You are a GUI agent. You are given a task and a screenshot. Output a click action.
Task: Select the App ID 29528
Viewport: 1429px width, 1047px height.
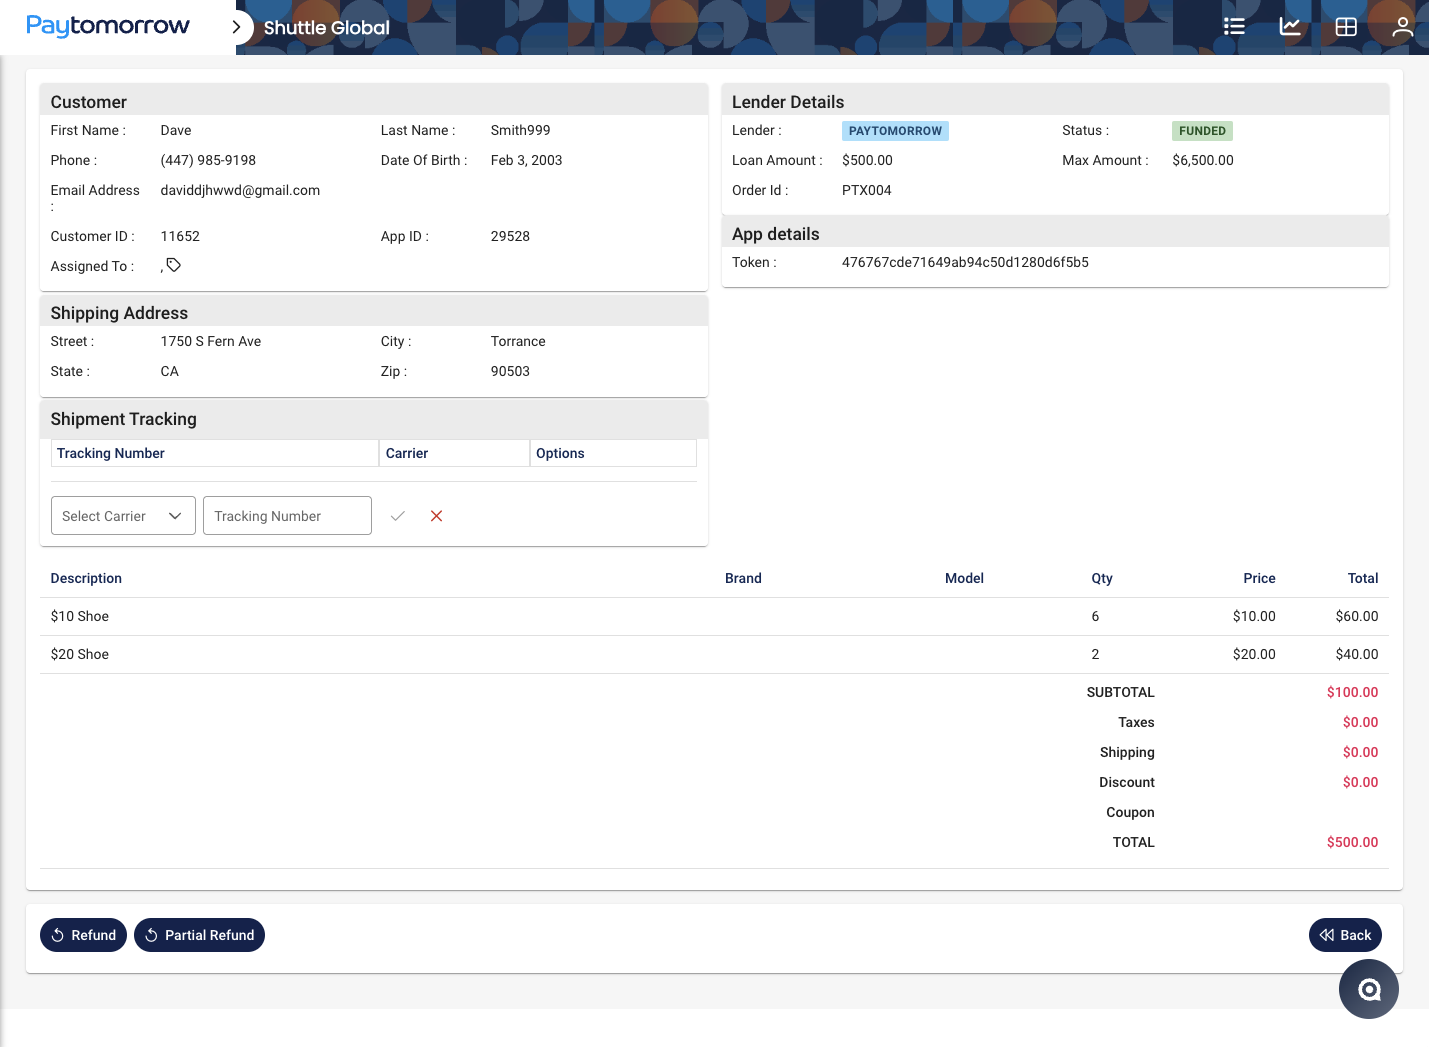(510, 236)
